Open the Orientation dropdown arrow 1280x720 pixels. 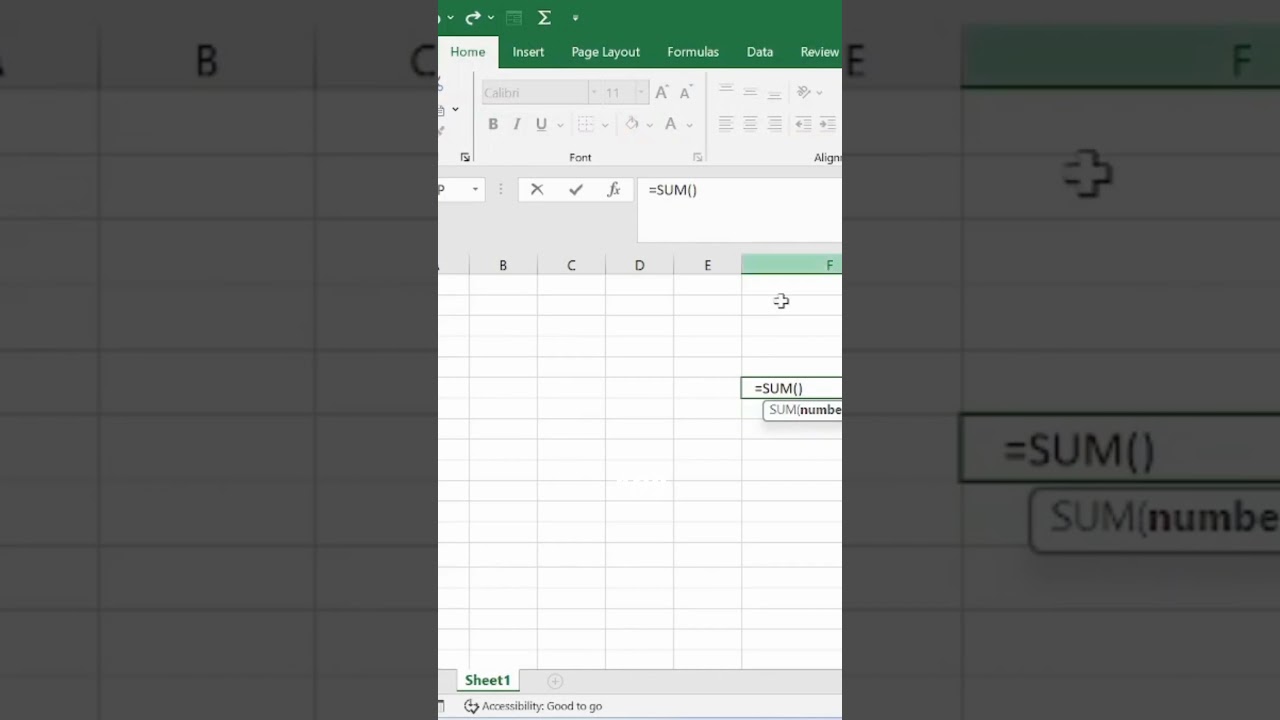[x=819, y=93]
